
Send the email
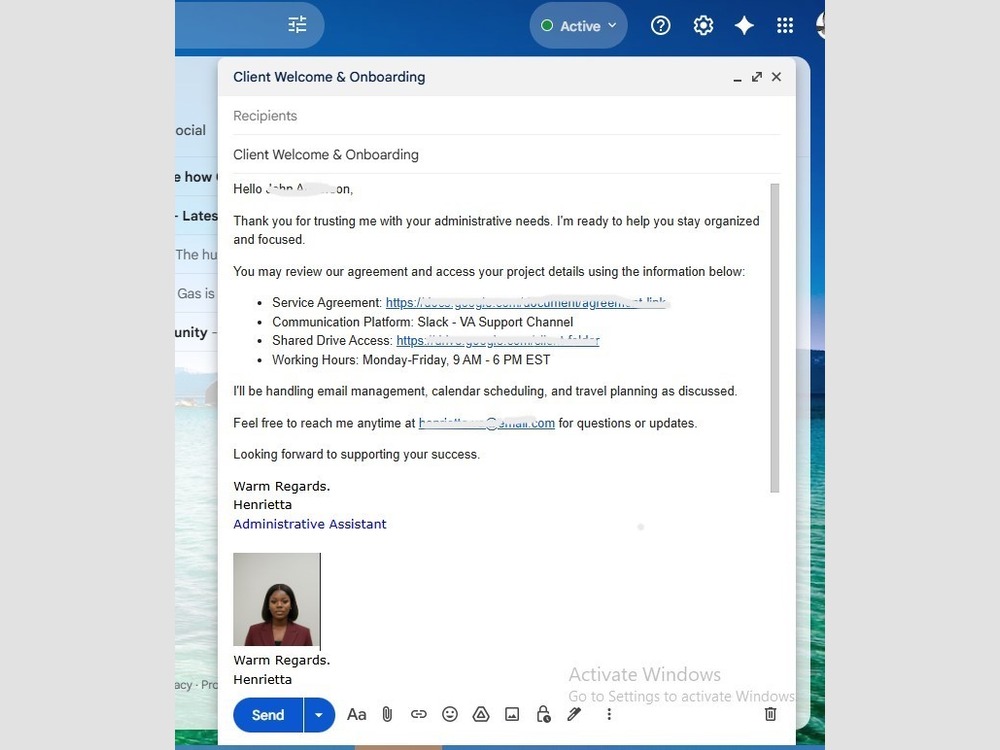click(268, 715)
